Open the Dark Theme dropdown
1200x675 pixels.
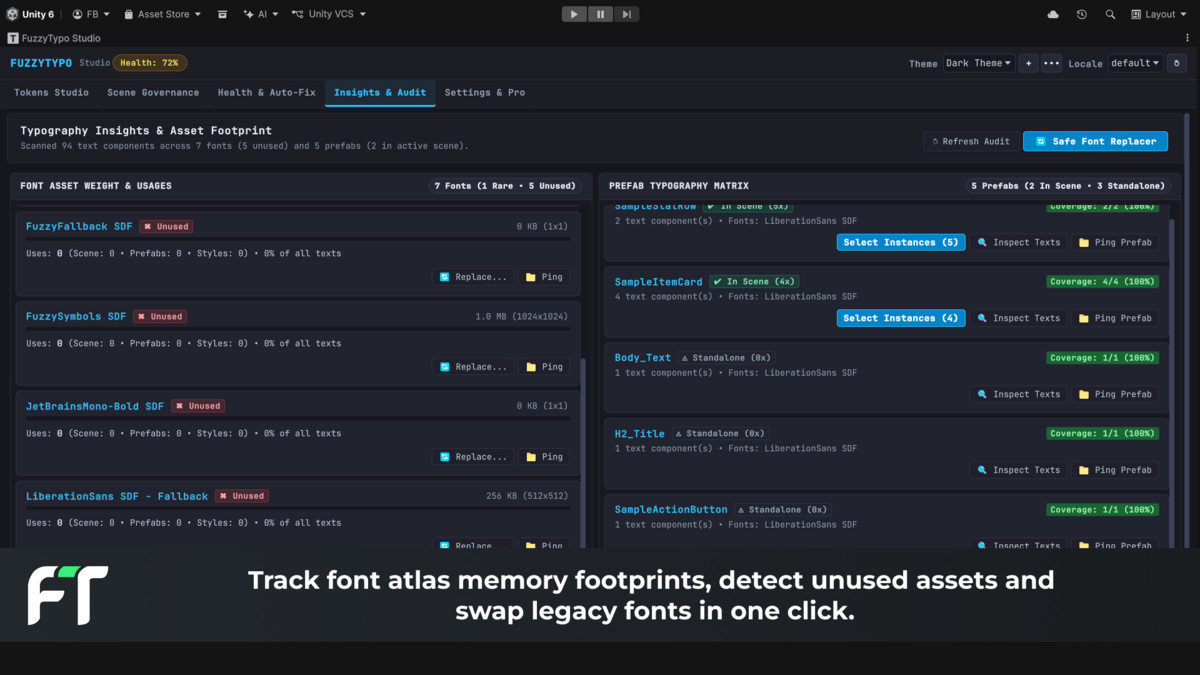(x=978, y=63)
